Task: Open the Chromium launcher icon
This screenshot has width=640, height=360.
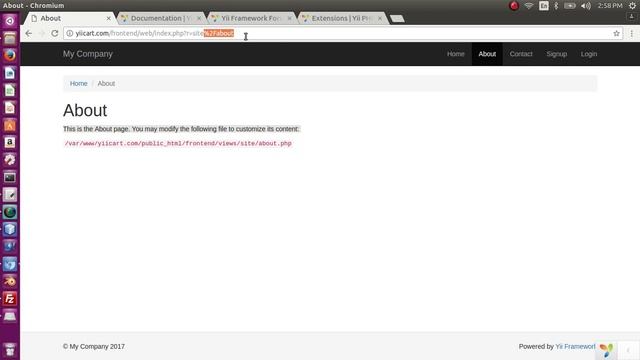Action: click(10, 264)
